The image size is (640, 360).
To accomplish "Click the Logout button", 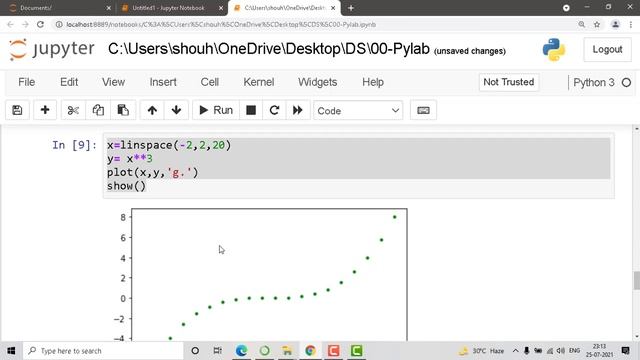I will [607, 49].
